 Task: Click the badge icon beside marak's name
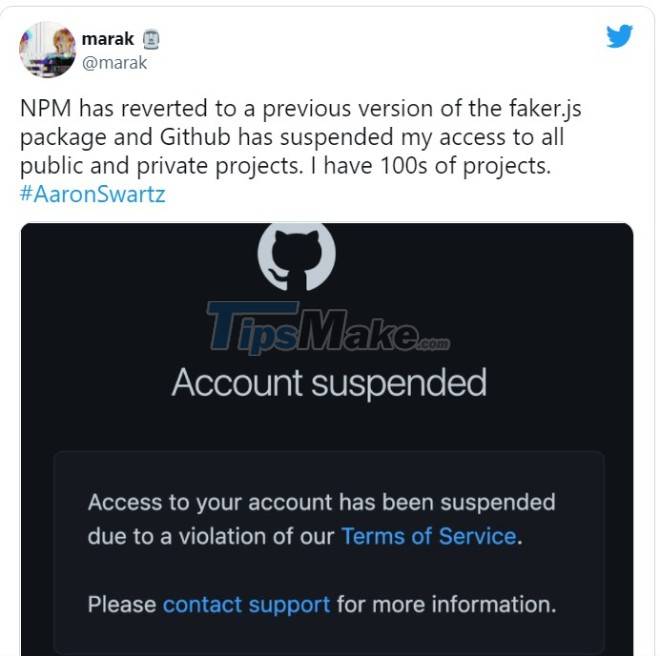coord(151,40)
